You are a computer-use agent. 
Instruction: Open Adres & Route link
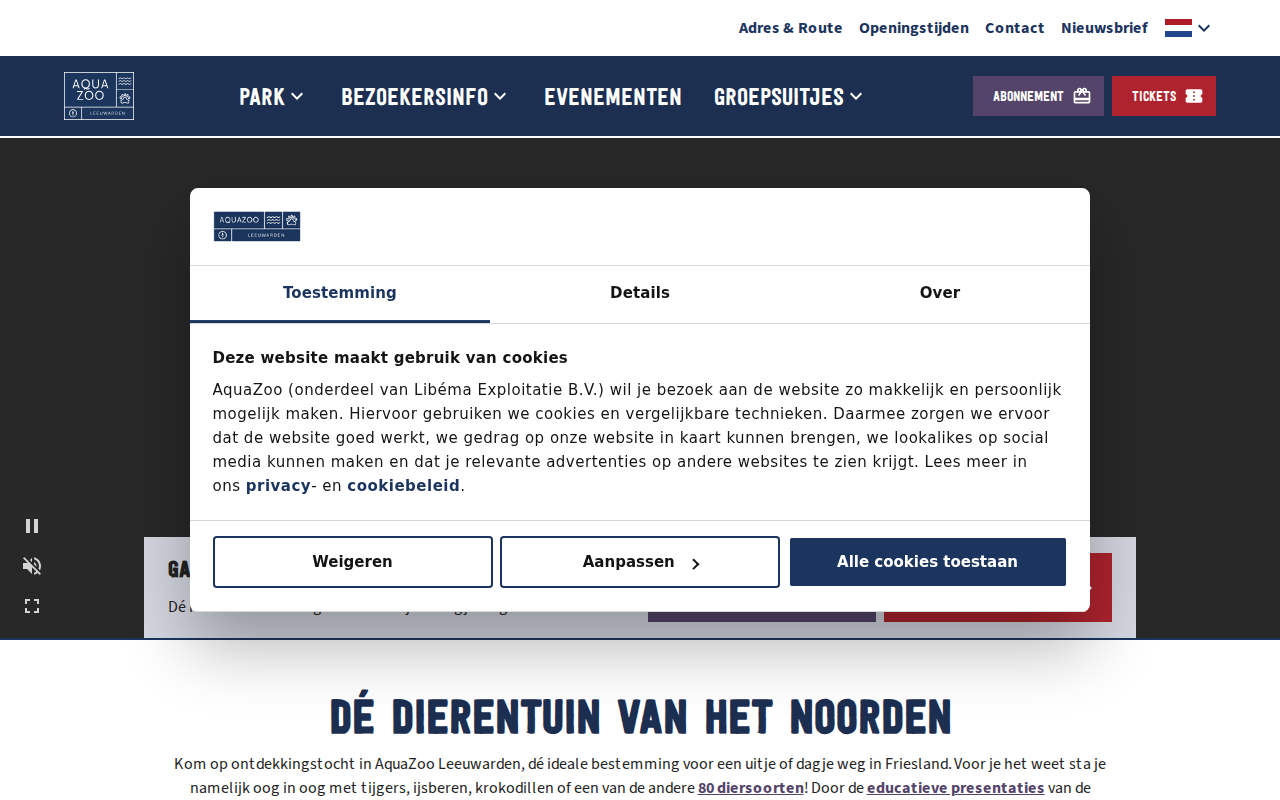coord(790,28)
